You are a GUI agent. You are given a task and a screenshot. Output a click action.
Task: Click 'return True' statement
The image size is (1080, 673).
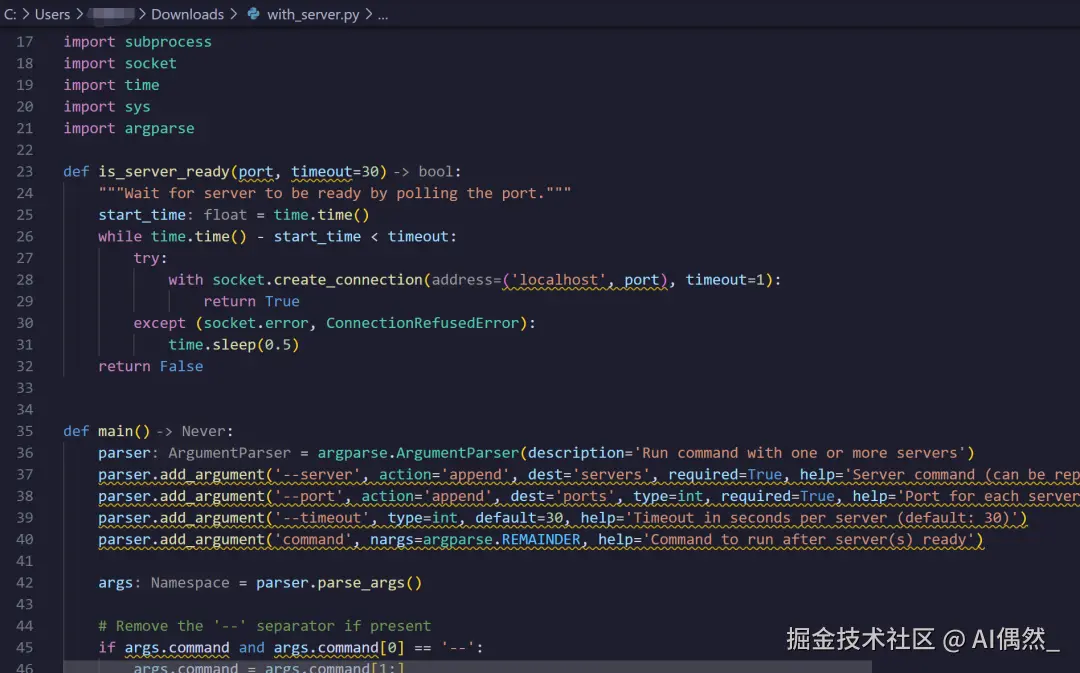coord(251,302)
